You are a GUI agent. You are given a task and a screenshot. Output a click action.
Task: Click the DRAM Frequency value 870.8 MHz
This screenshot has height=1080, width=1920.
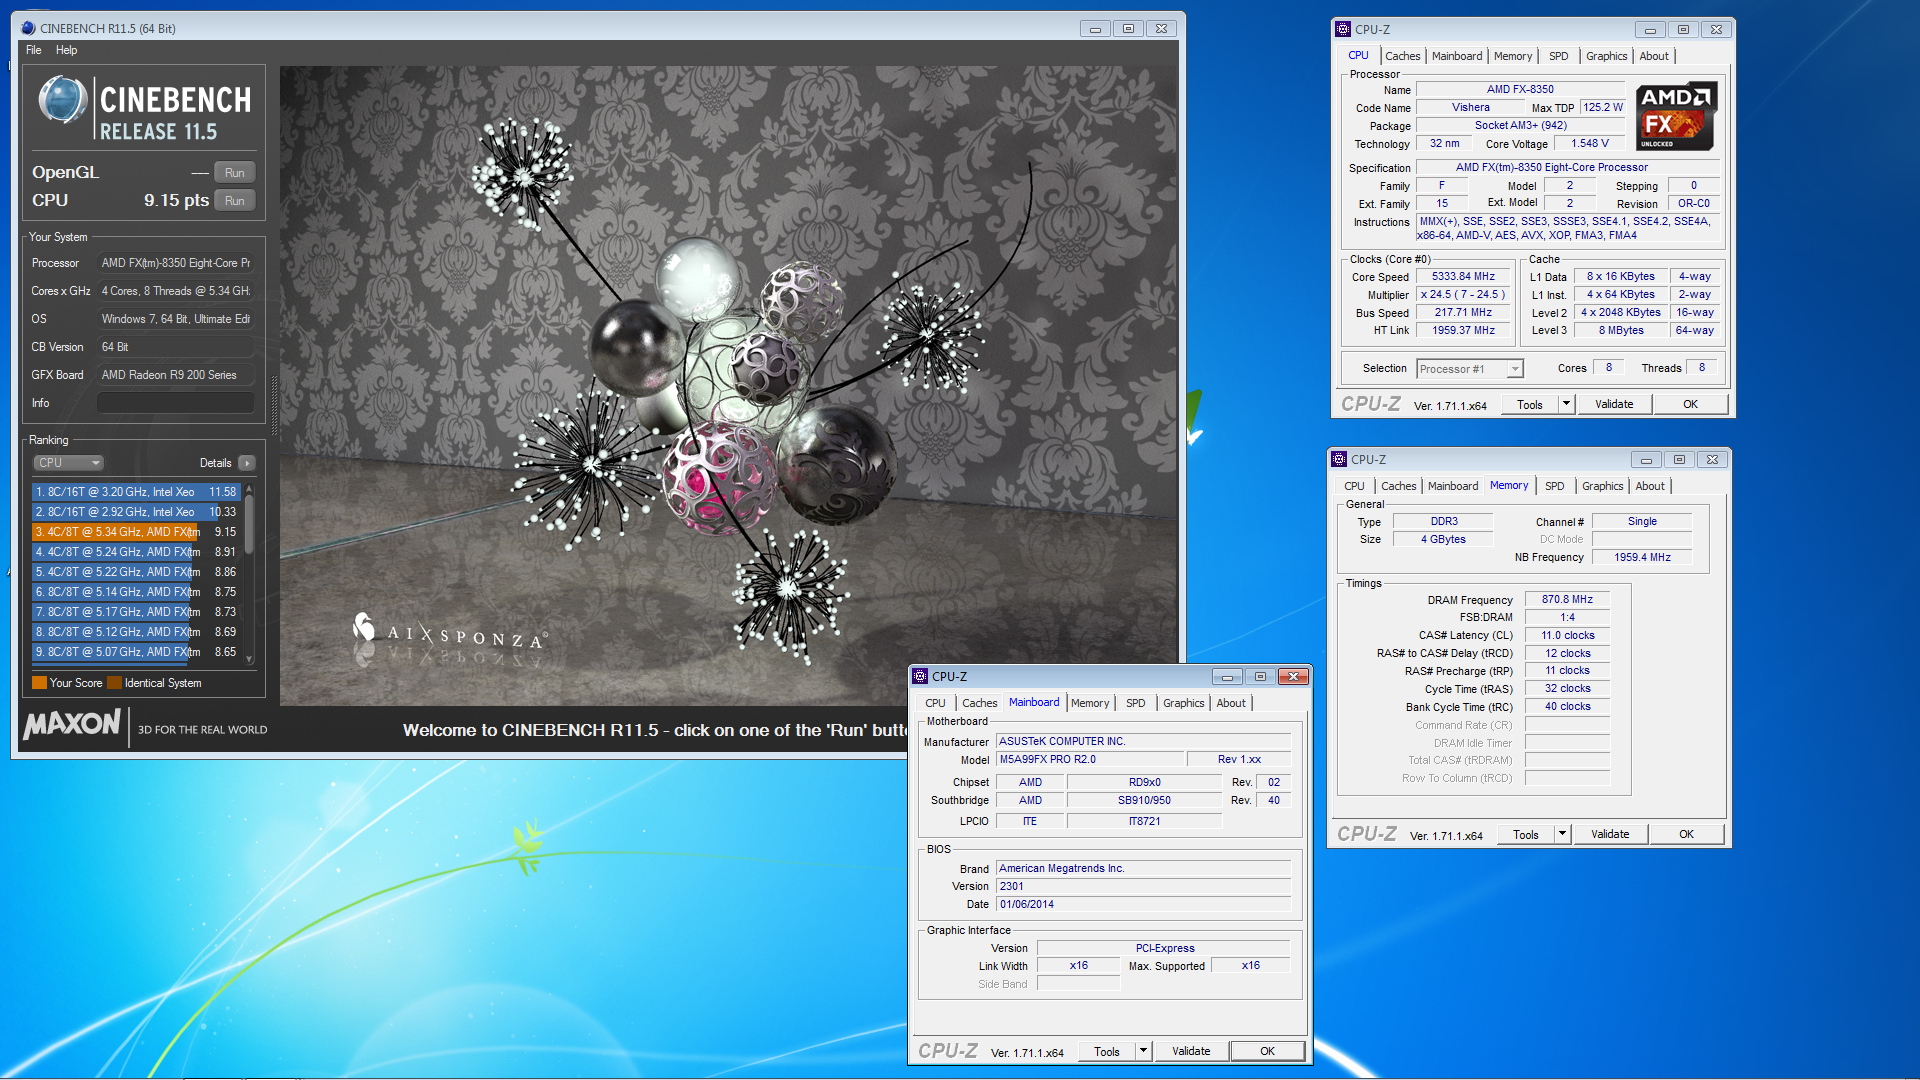coord(1567,600)
